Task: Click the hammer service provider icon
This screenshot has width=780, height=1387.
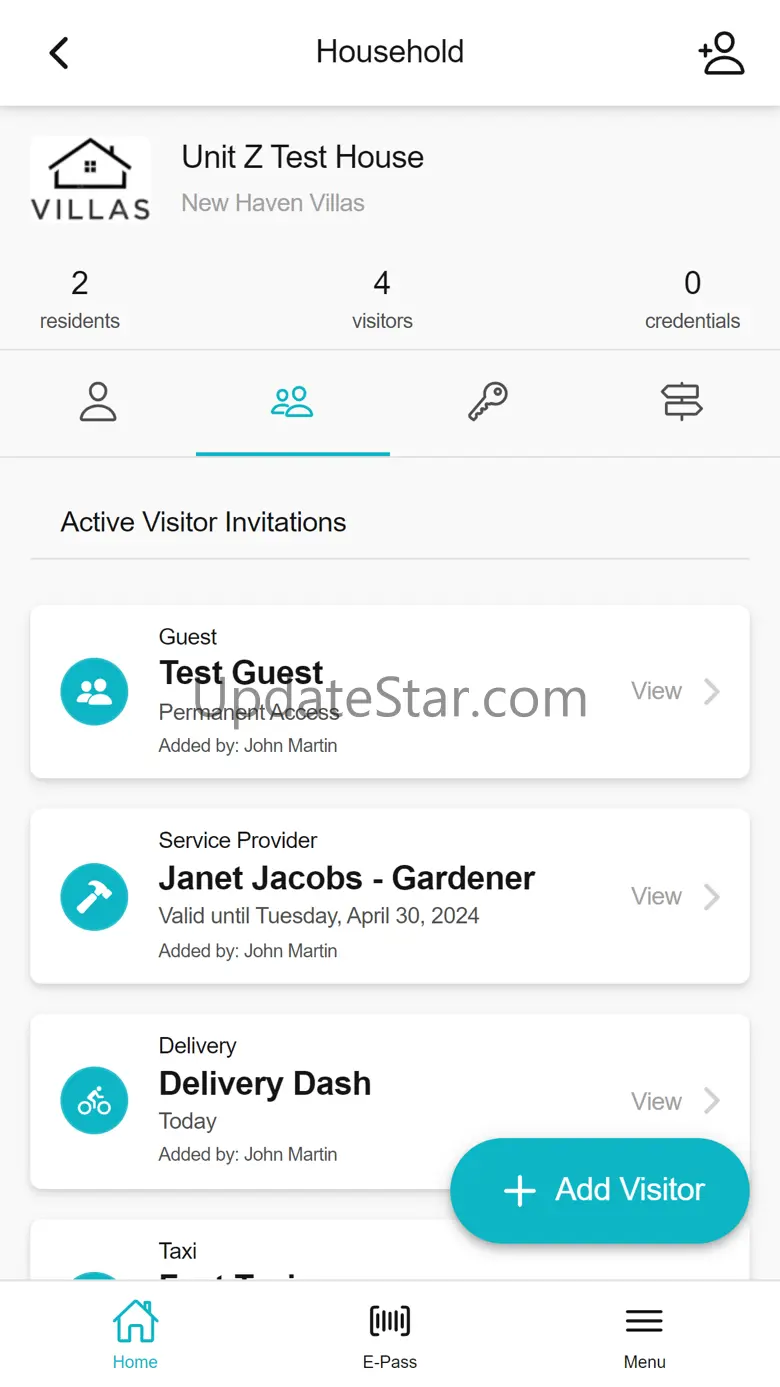Action: [x=94, y=897]
